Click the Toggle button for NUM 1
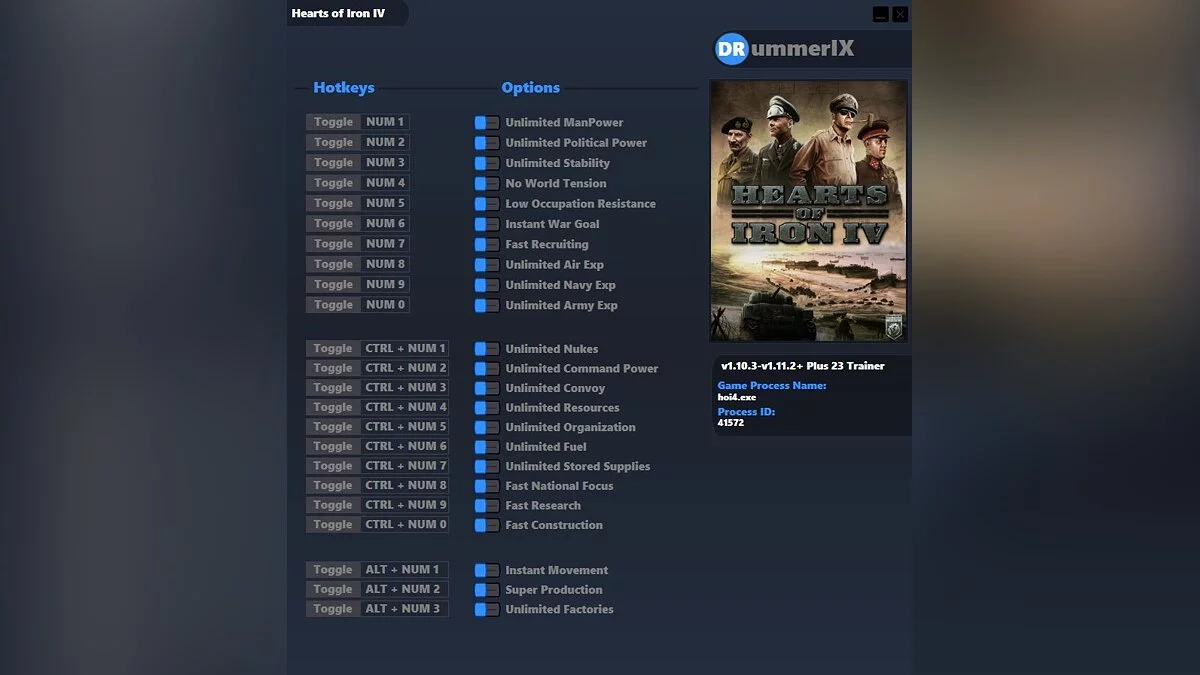This screenshot has width=1200, height=675. click(x=333, y=122)
